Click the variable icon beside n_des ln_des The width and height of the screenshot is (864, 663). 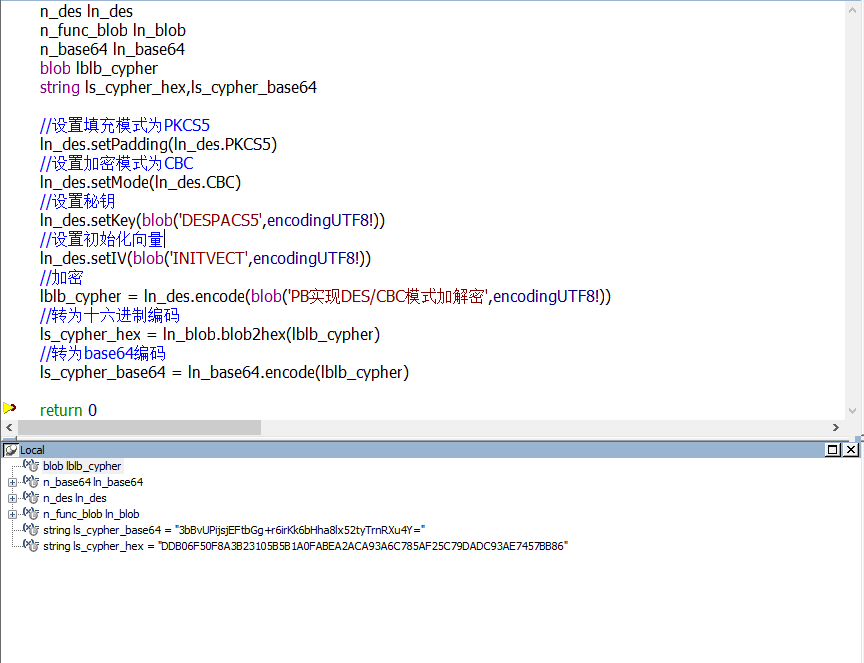(31, 498)
